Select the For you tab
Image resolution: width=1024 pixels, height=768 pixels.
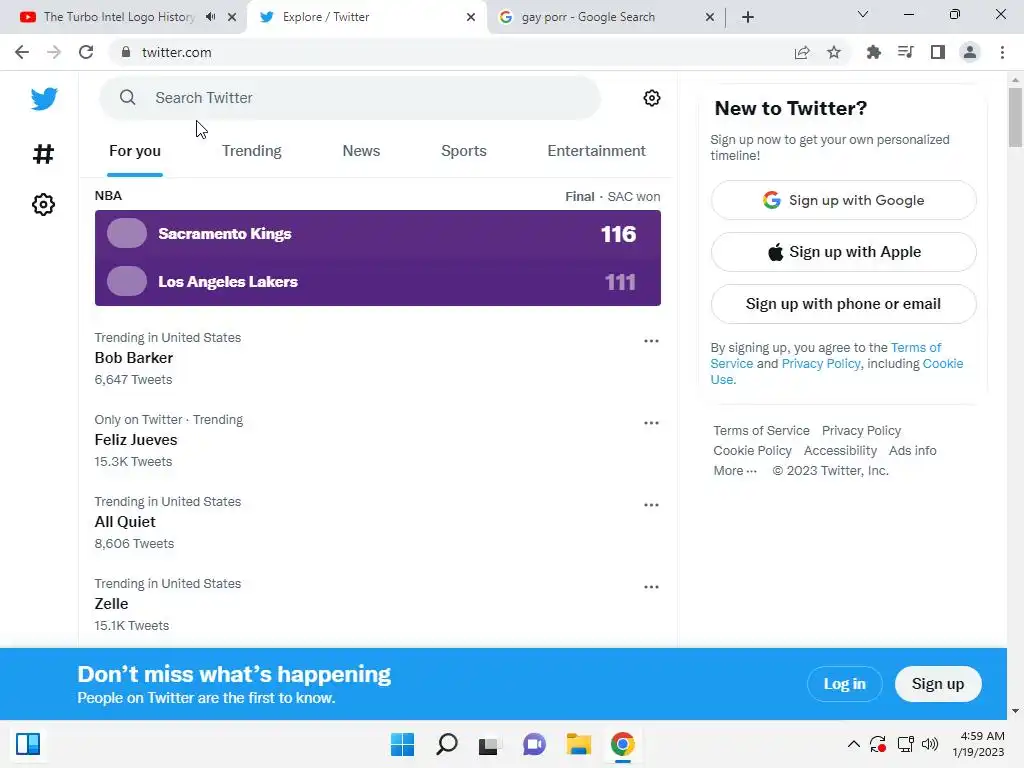coord(135,151)
